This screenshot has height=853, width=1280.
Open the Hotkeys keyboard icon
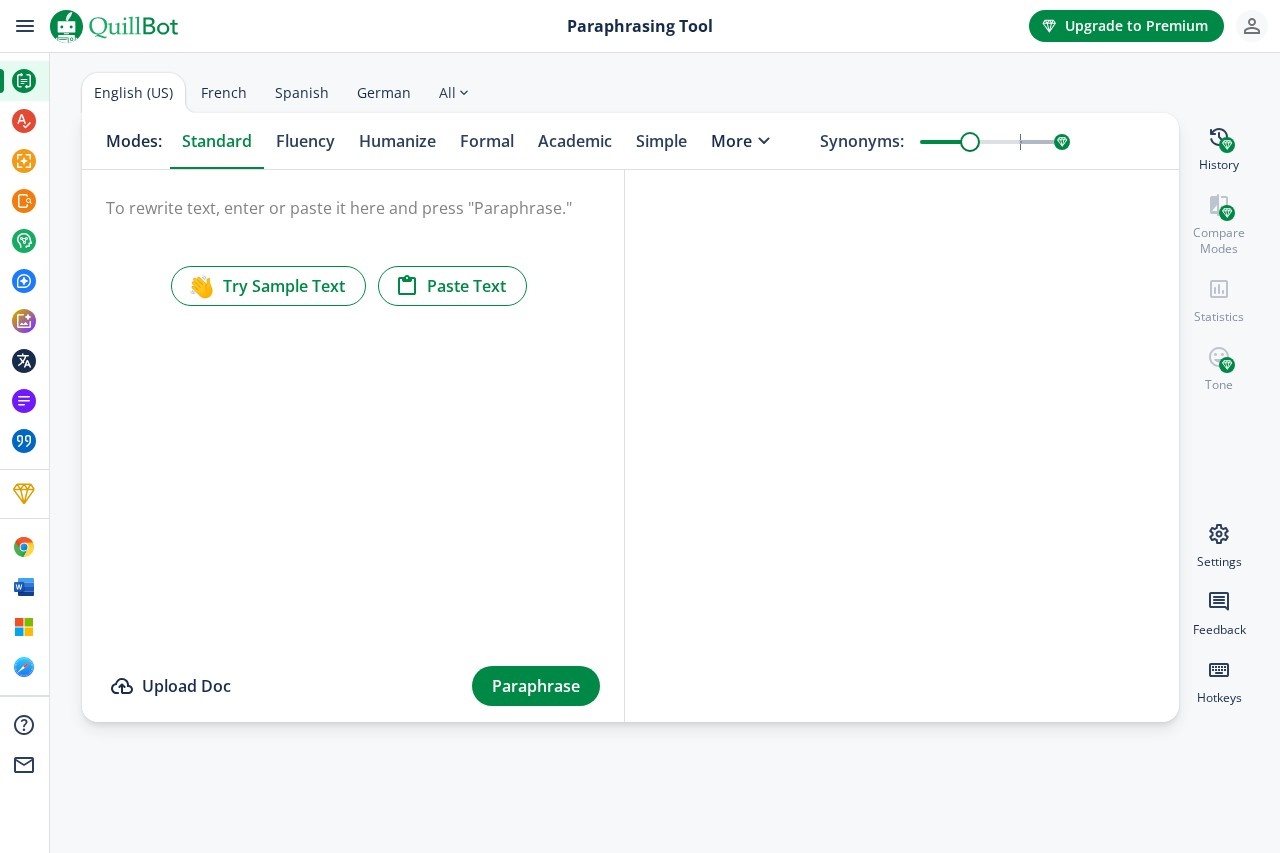point(1218,680)
